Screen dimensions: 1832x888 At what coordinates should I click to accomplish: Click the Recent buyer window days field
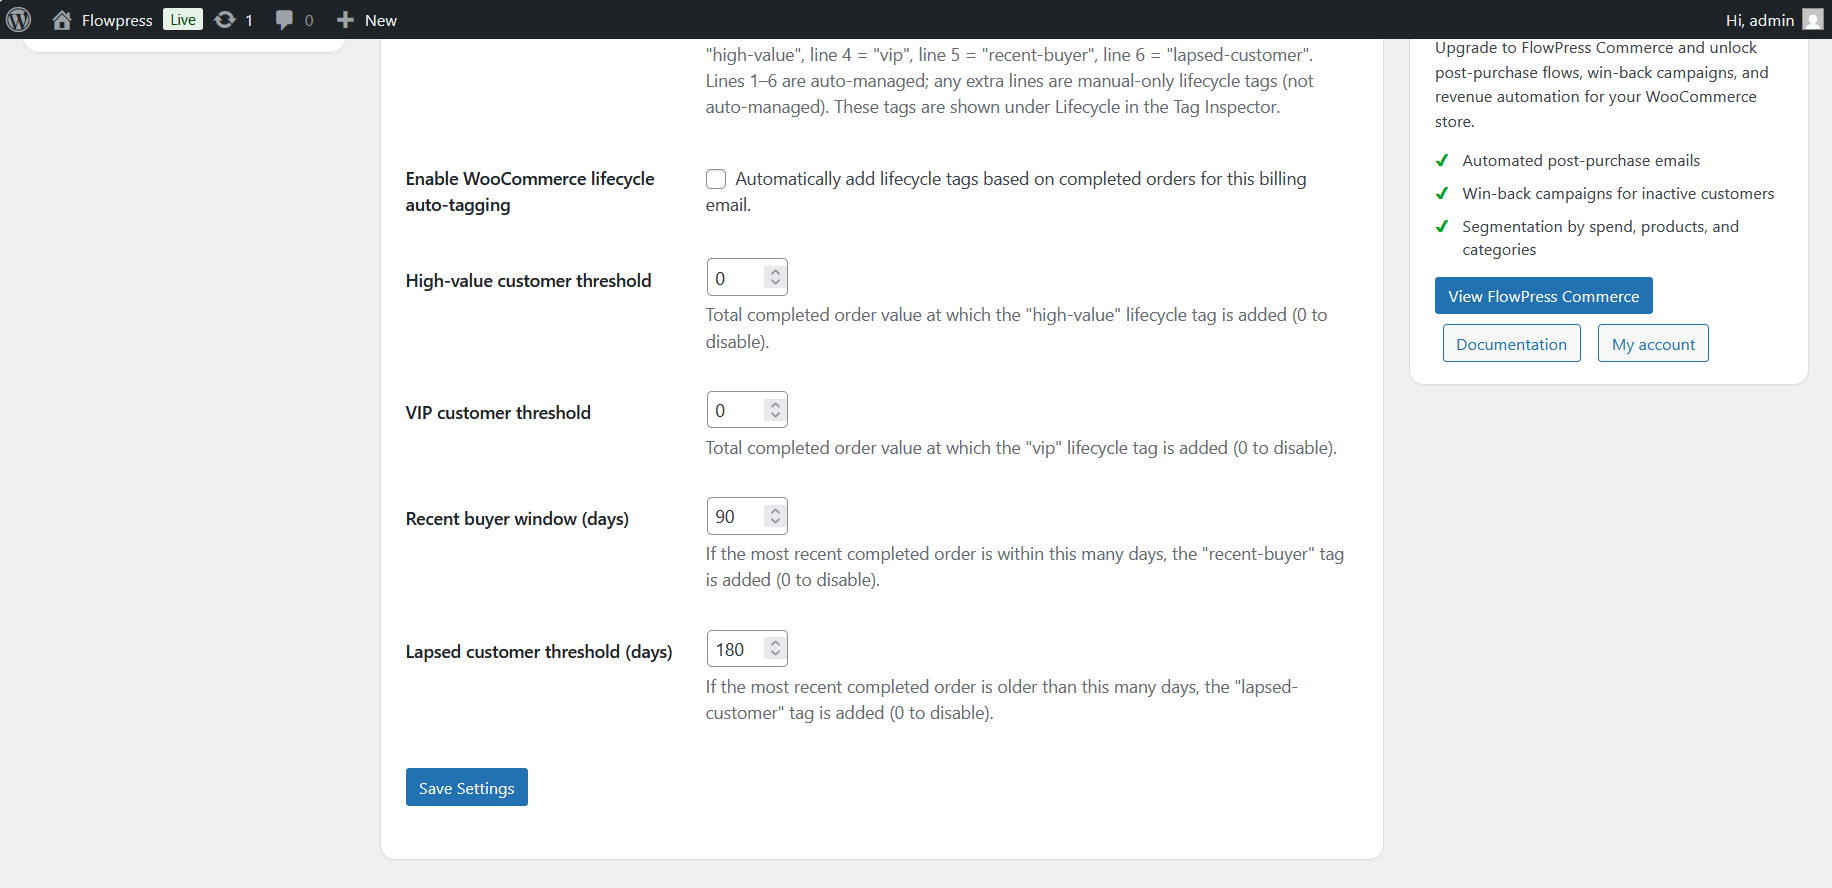coord(747,516)
